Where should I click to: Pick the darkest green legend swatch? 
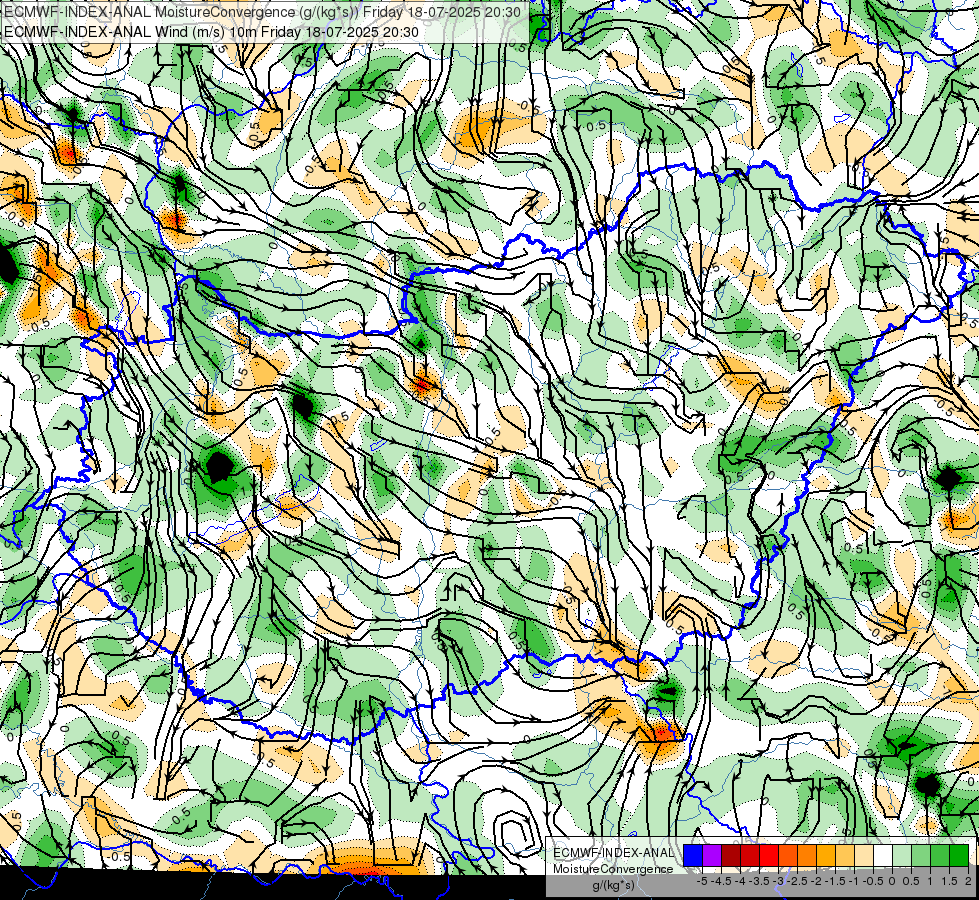pyautogui.click(x=959, y=856)
